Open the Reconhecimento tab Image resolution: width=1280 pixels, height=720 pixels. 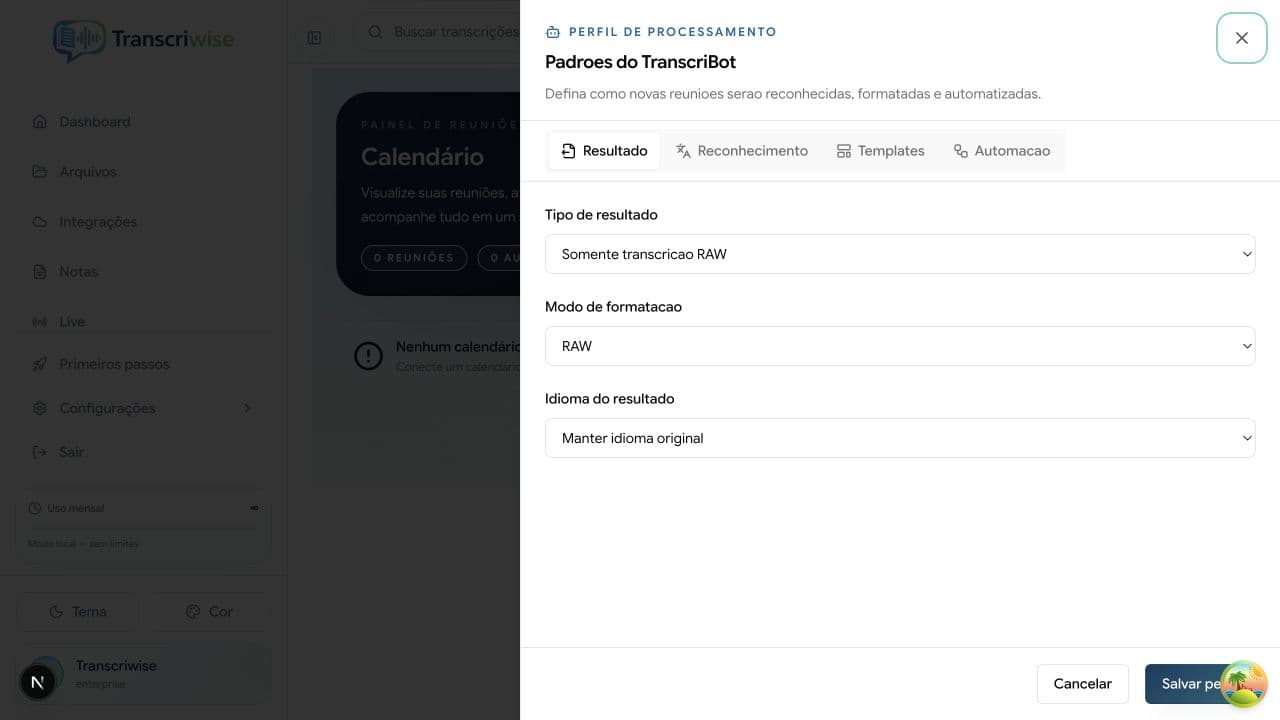click(741, 151)
